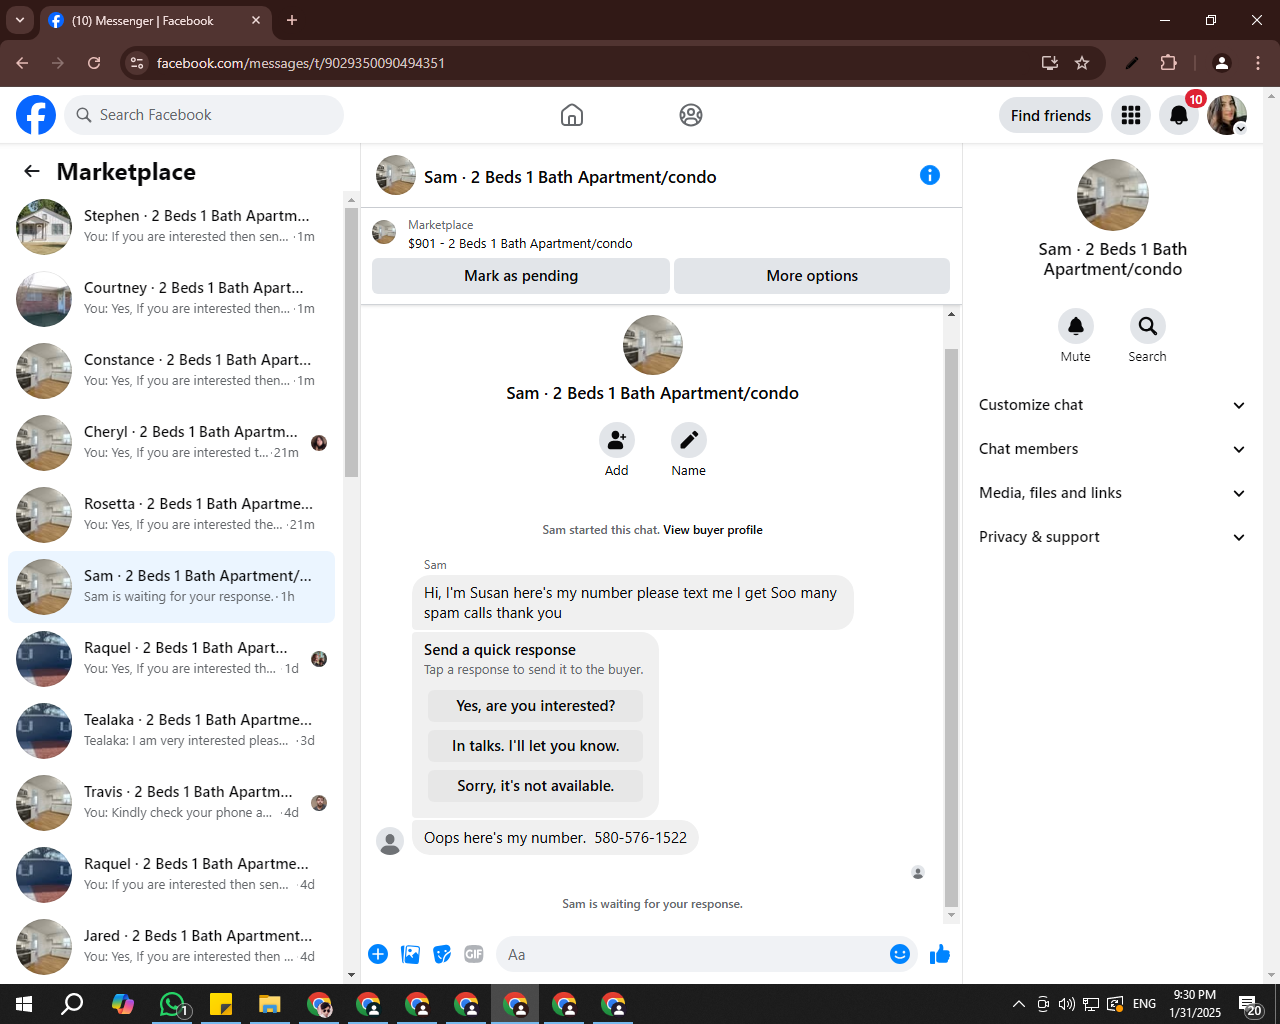Show hidden system tray icons chevron
This screenshot has width=1280, height=1024.
tap(1018, 1003)
